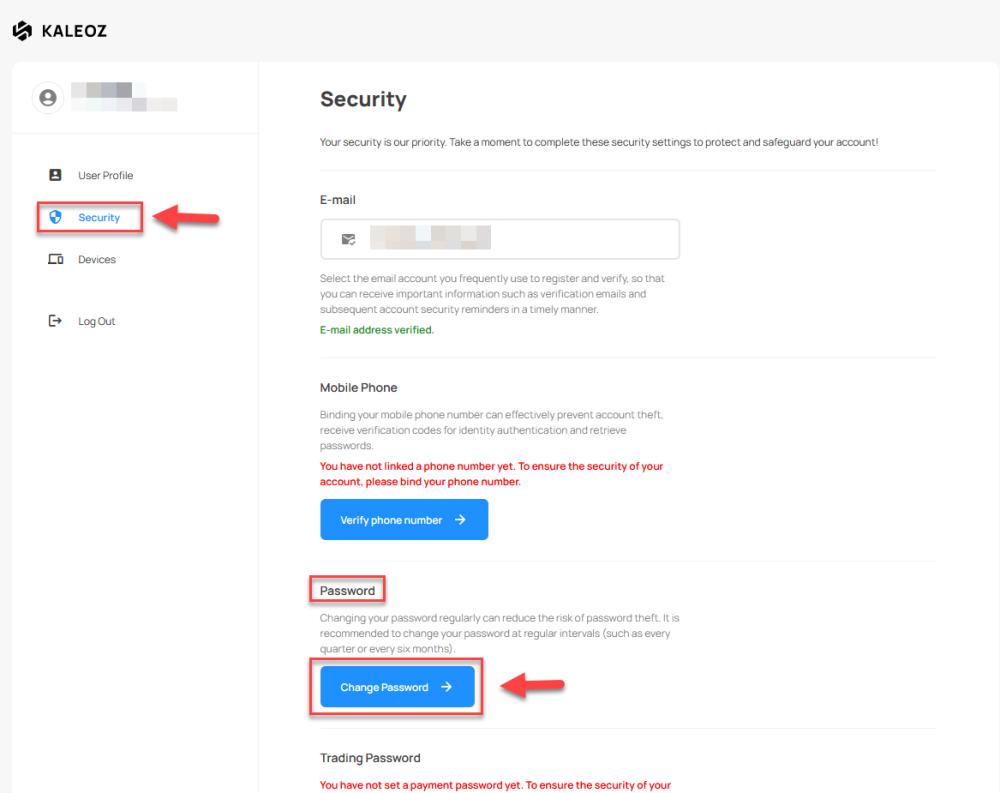This screenshot has height=793, width=1000.
Task: Click the Devices sidebar icon
Action: pos(56,259)
